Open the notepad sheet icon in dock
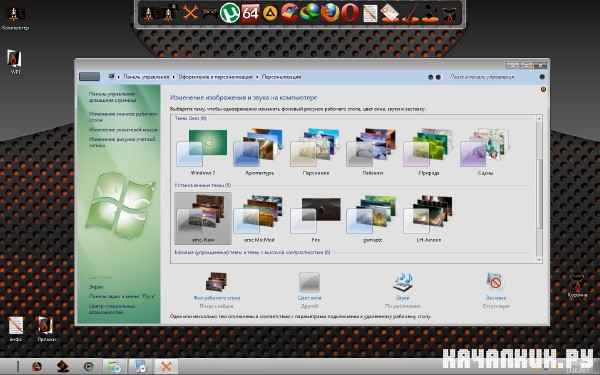Image resolution: width=600 pixels, height=375 pixels. [370, 14]
